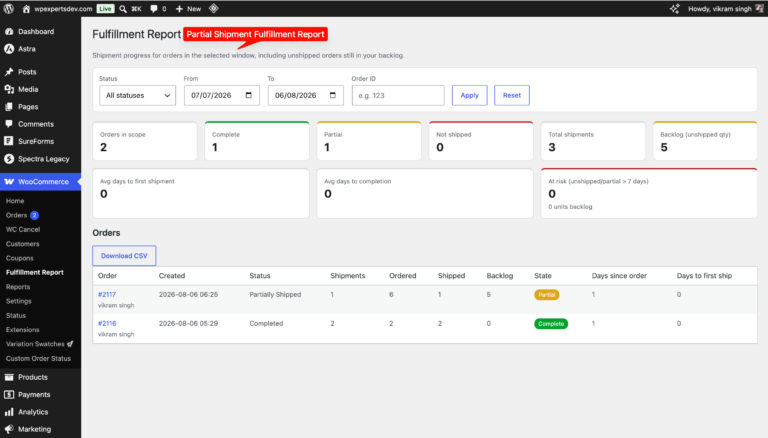
Task: Click the diamond-shaped icon in admin bar
Action: tap(214, 8)
